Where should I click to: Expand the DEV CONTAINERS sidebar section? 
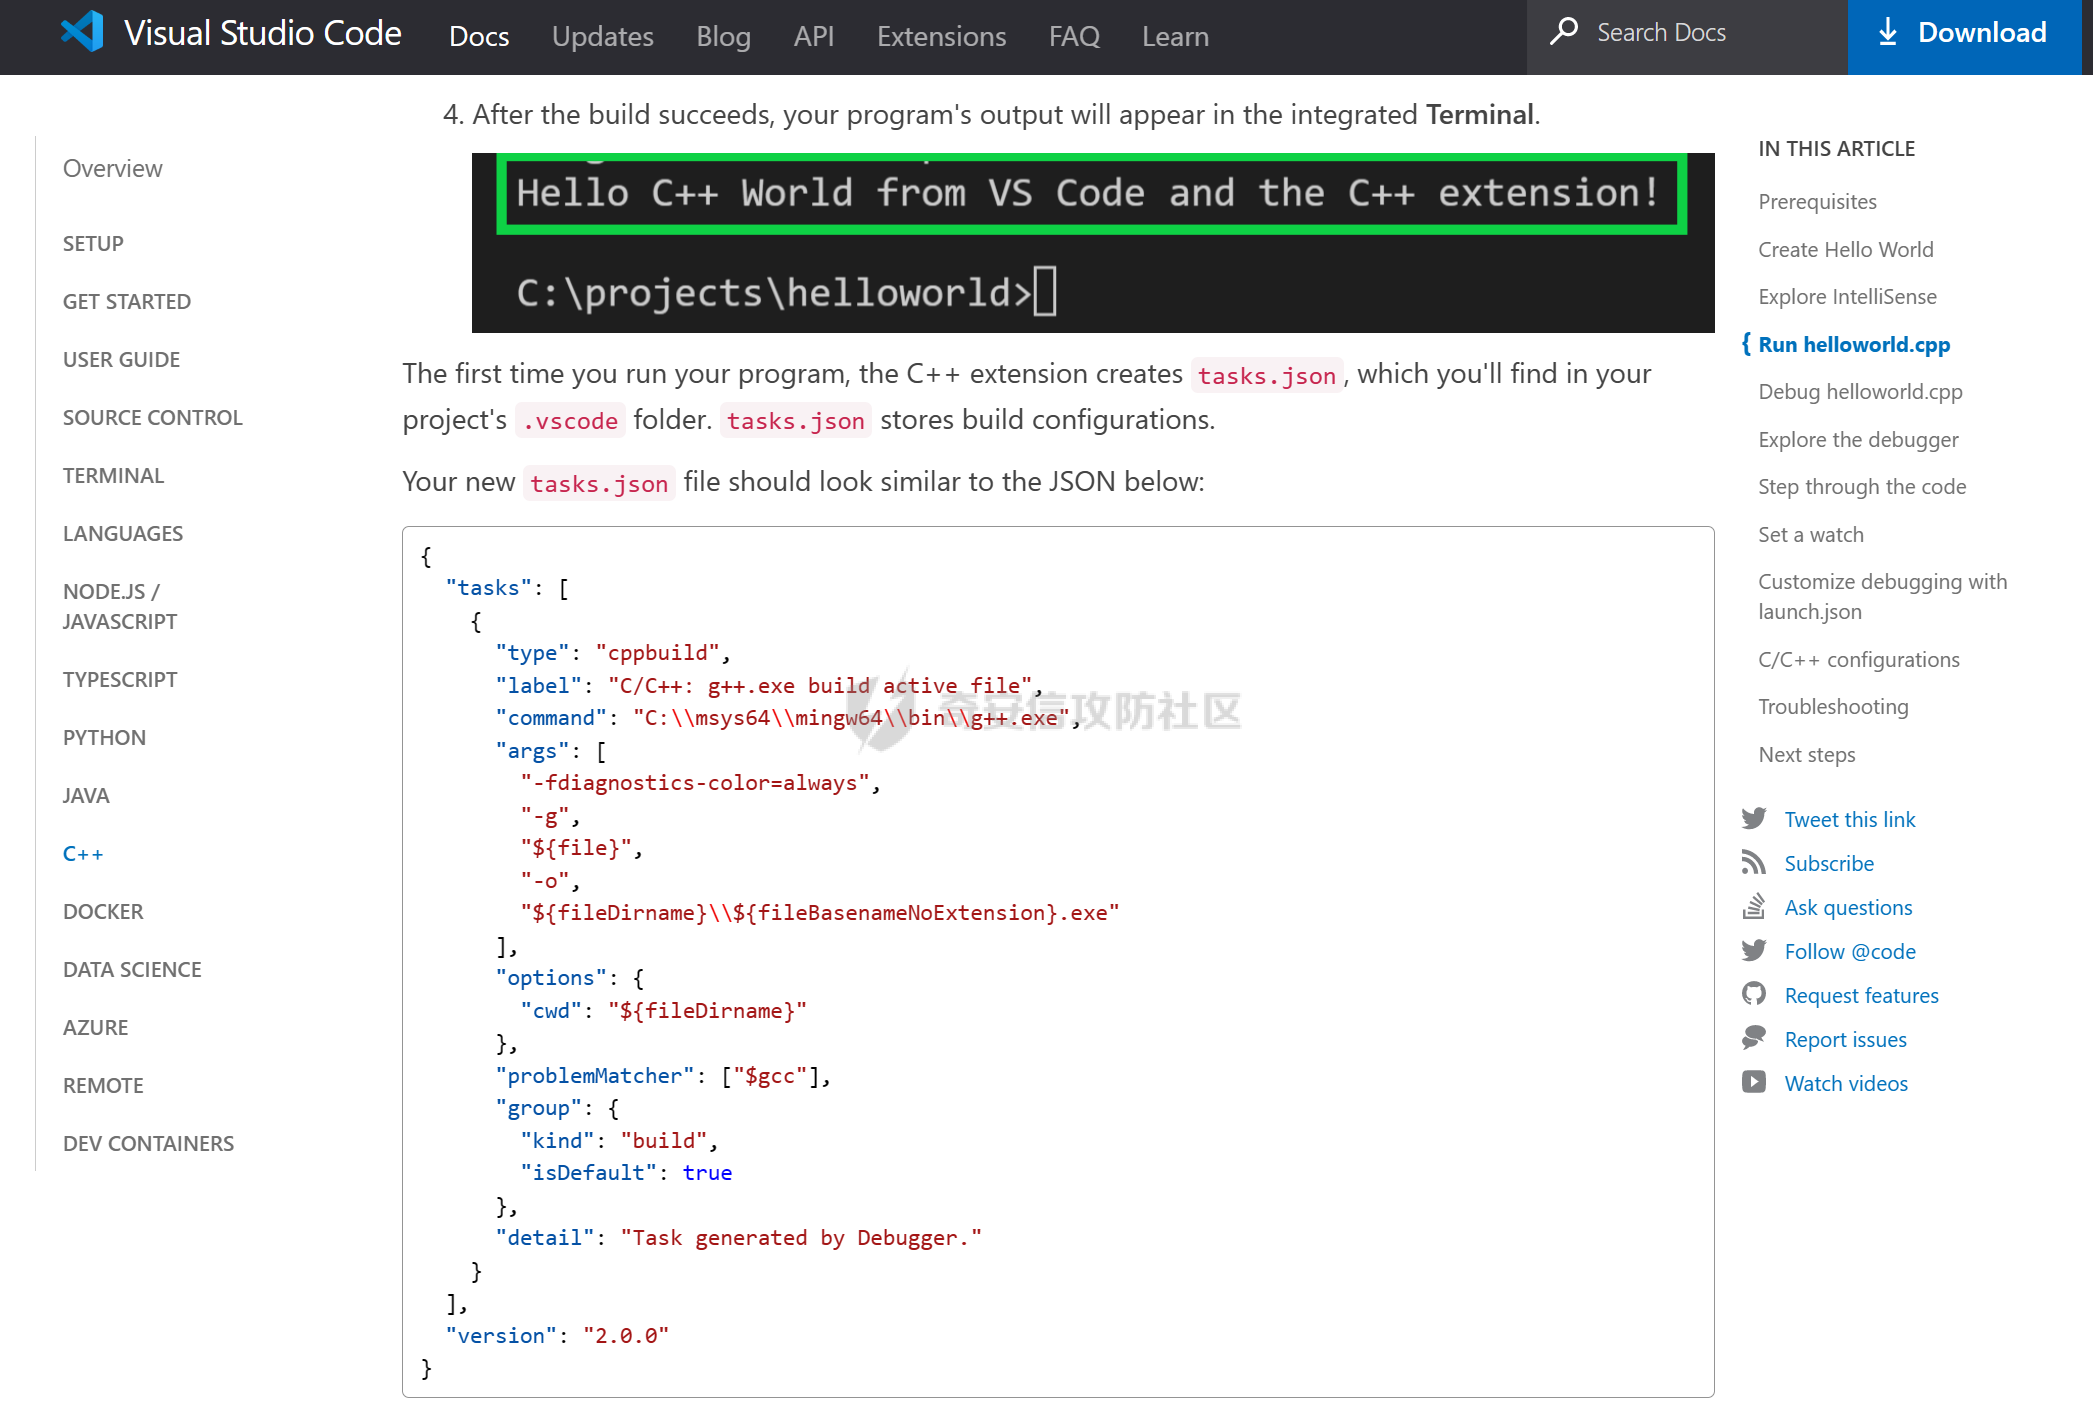click(x=148, y=1144)
